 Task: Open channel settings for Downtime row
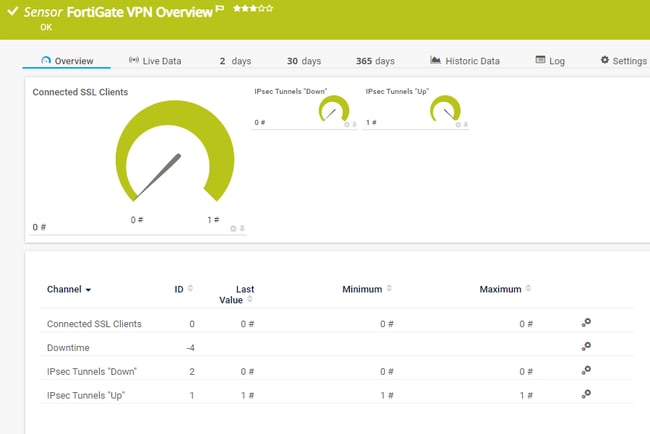point(586,347)
